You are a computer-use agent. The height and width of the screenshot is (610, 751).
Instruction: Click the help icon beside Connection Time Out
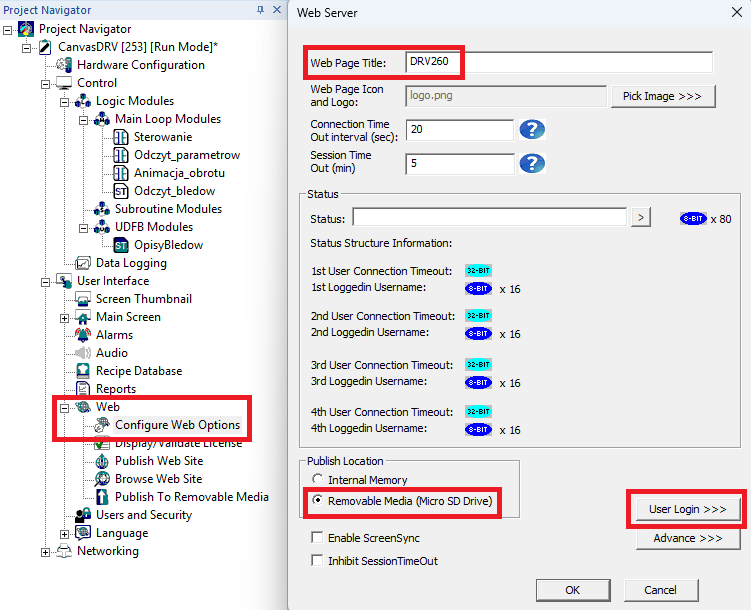[x=532, y=130]
